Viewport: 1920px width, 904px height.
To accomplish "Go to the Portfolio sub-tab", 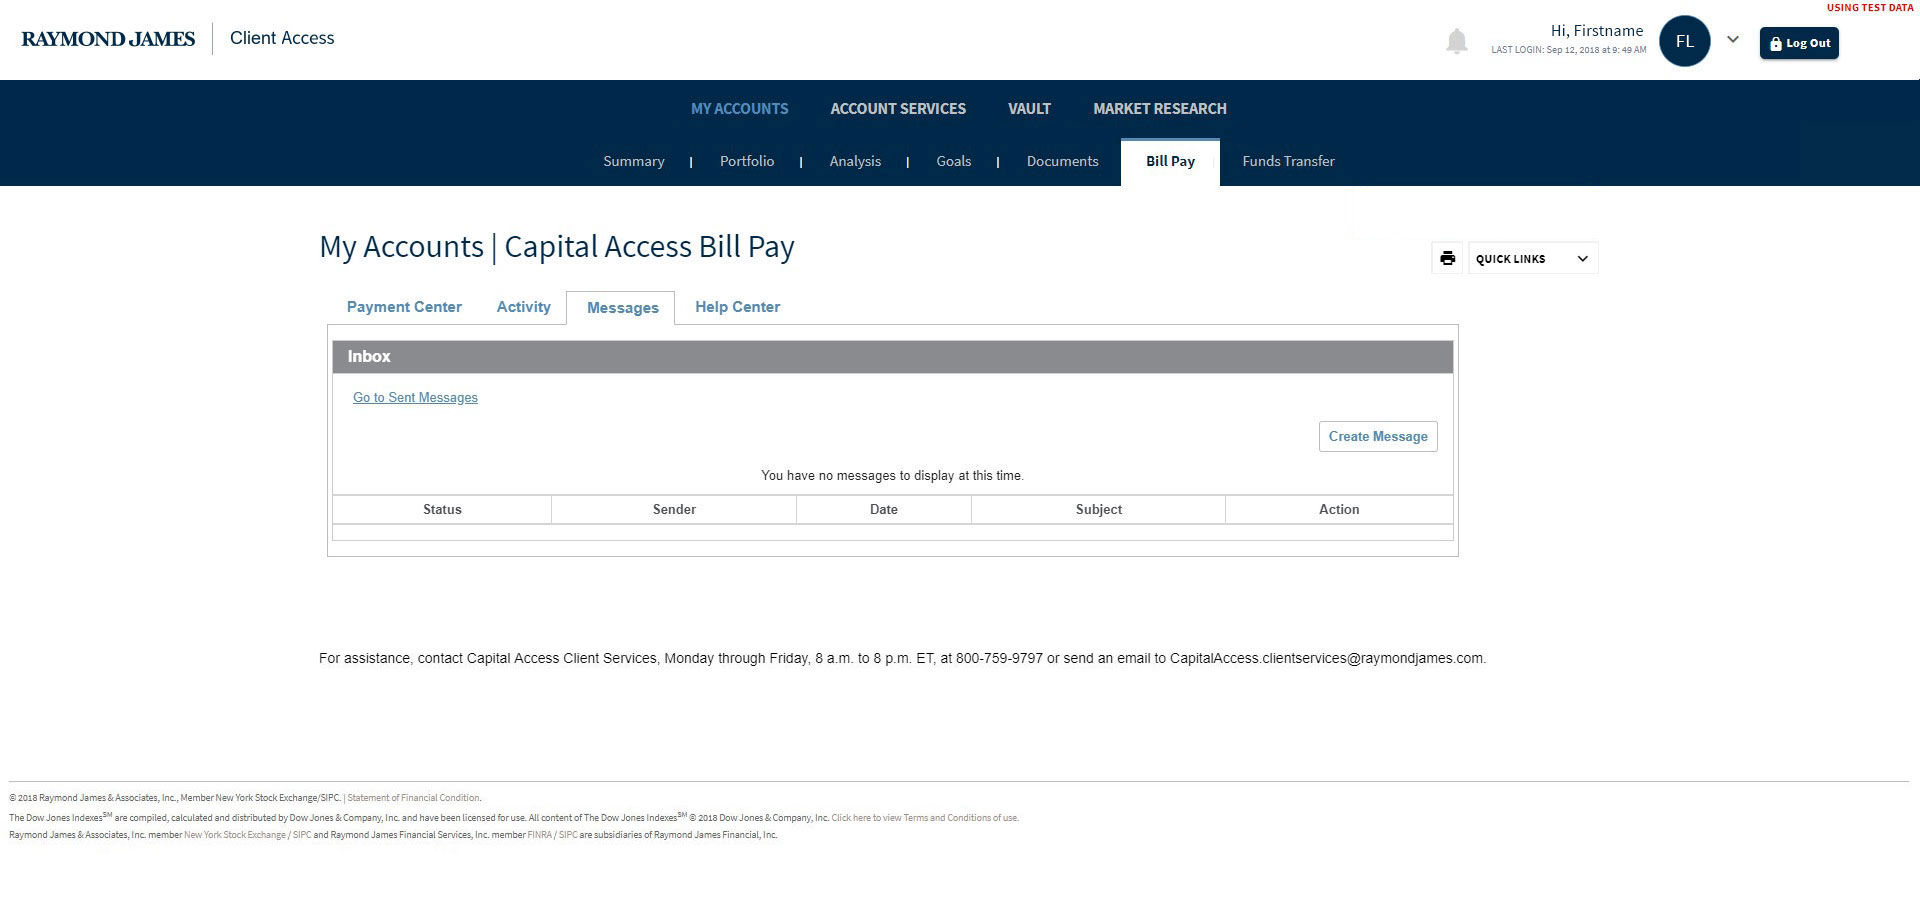I will [747, 161].
